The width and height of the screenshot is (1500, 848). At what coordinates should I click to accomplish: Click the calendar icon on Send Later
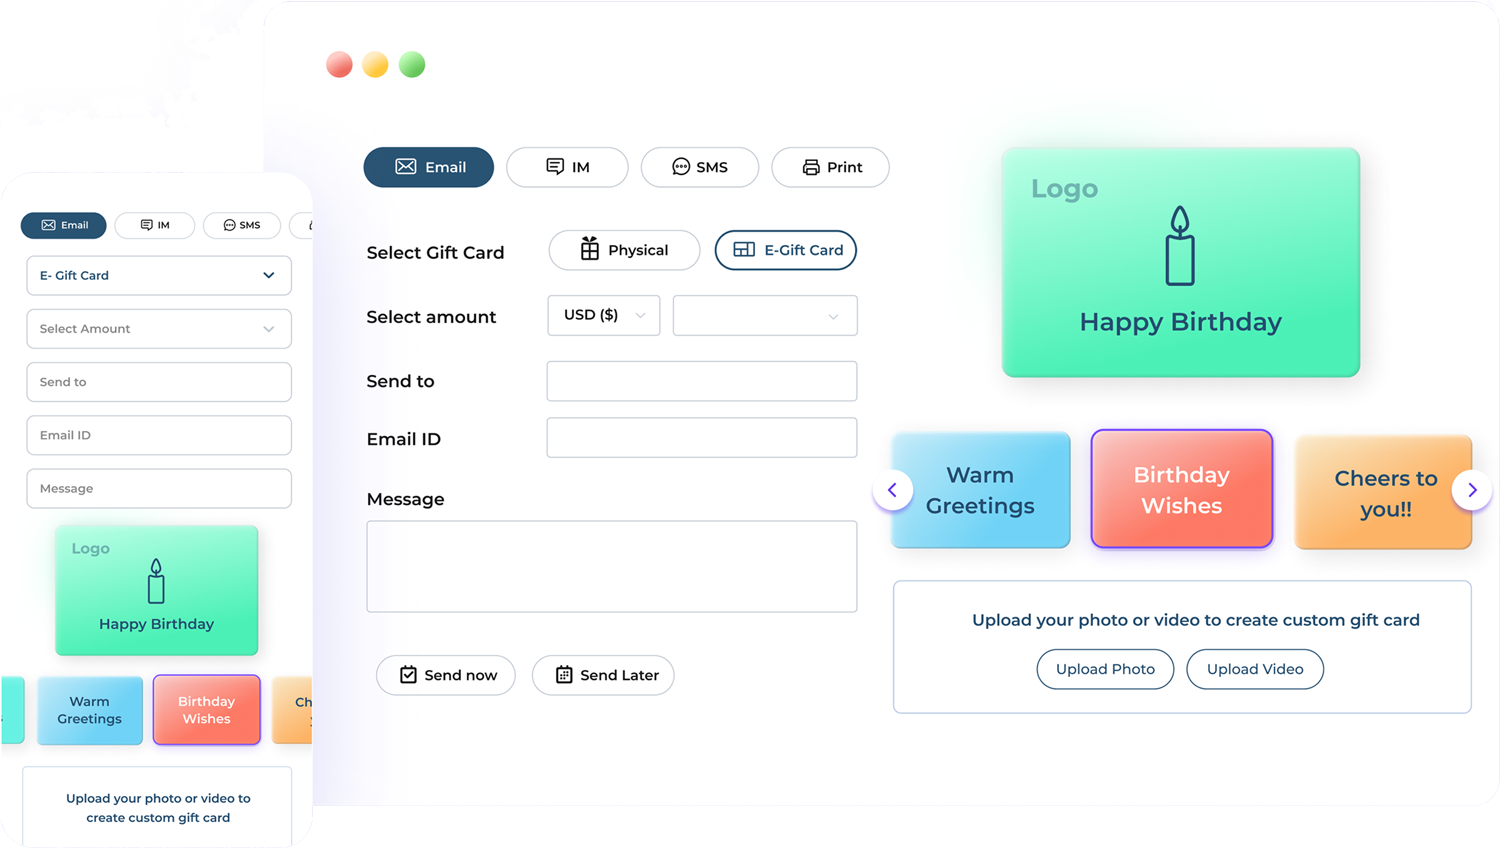point(564,675)
